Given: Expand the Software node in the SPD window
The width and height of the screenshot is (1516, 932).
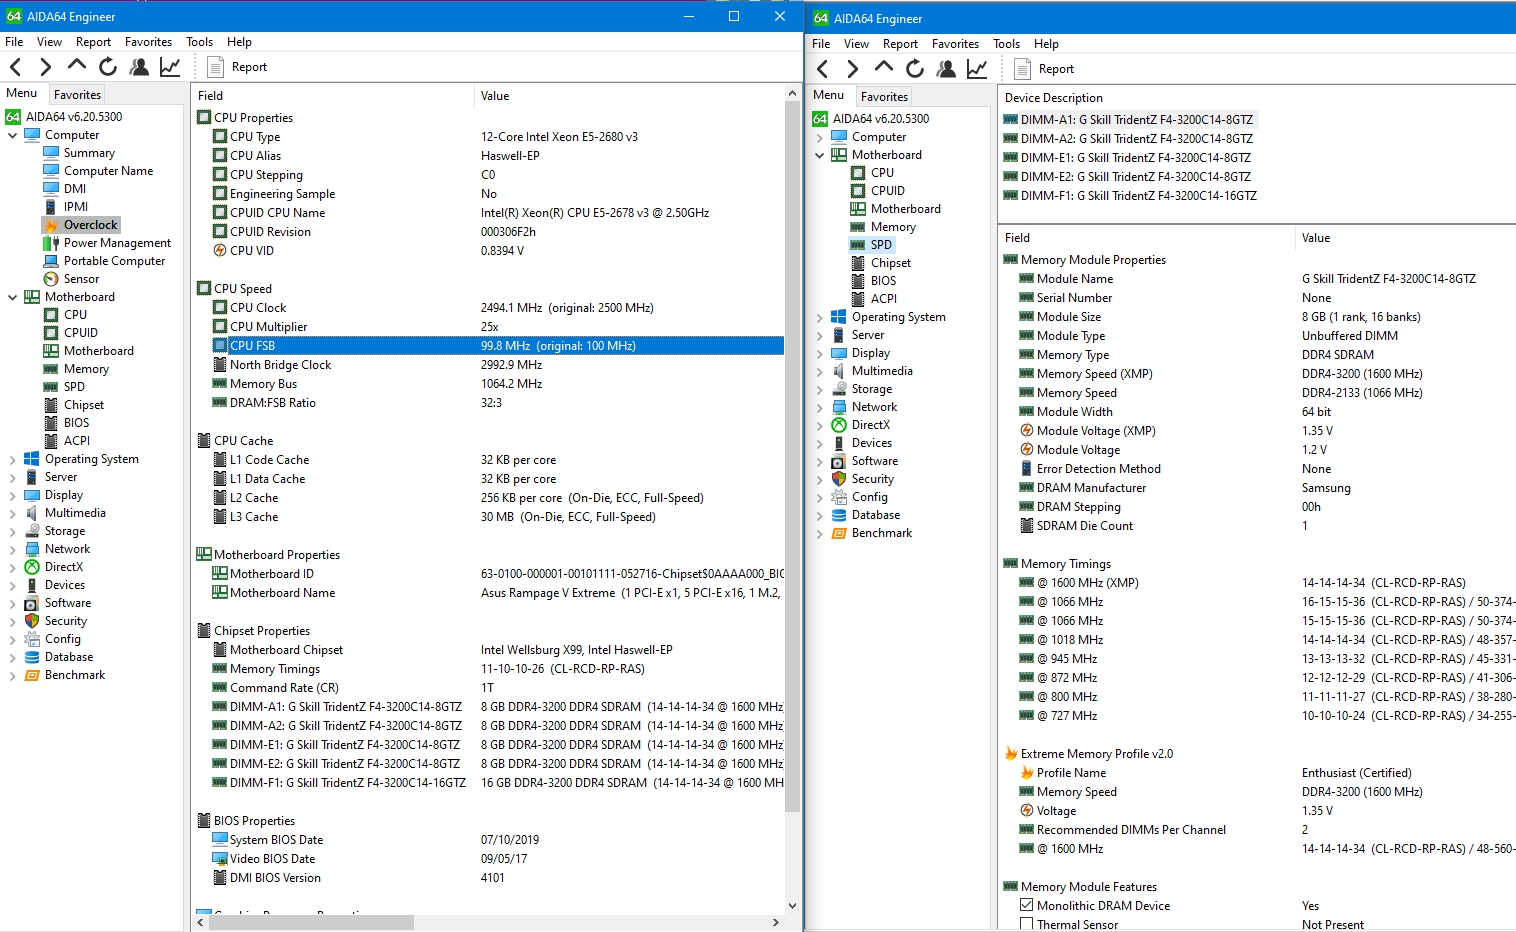Looking at the screenshot, I should tap(819, 461).
